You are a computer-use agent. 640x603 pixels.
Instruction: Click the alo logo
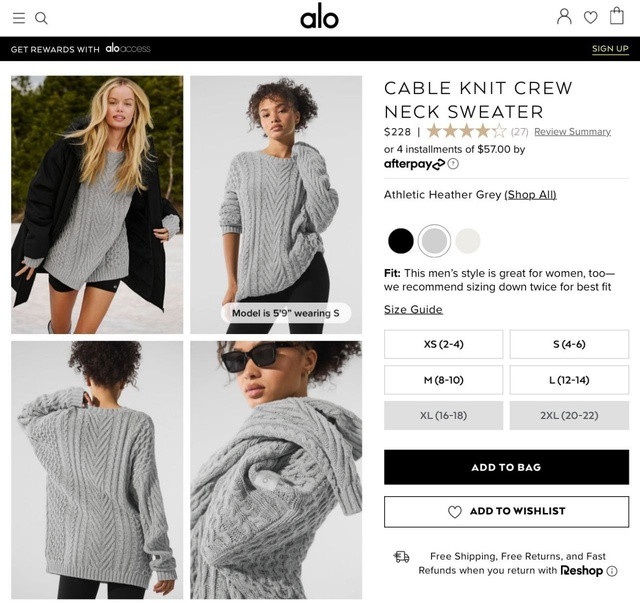tap(319, 16)
